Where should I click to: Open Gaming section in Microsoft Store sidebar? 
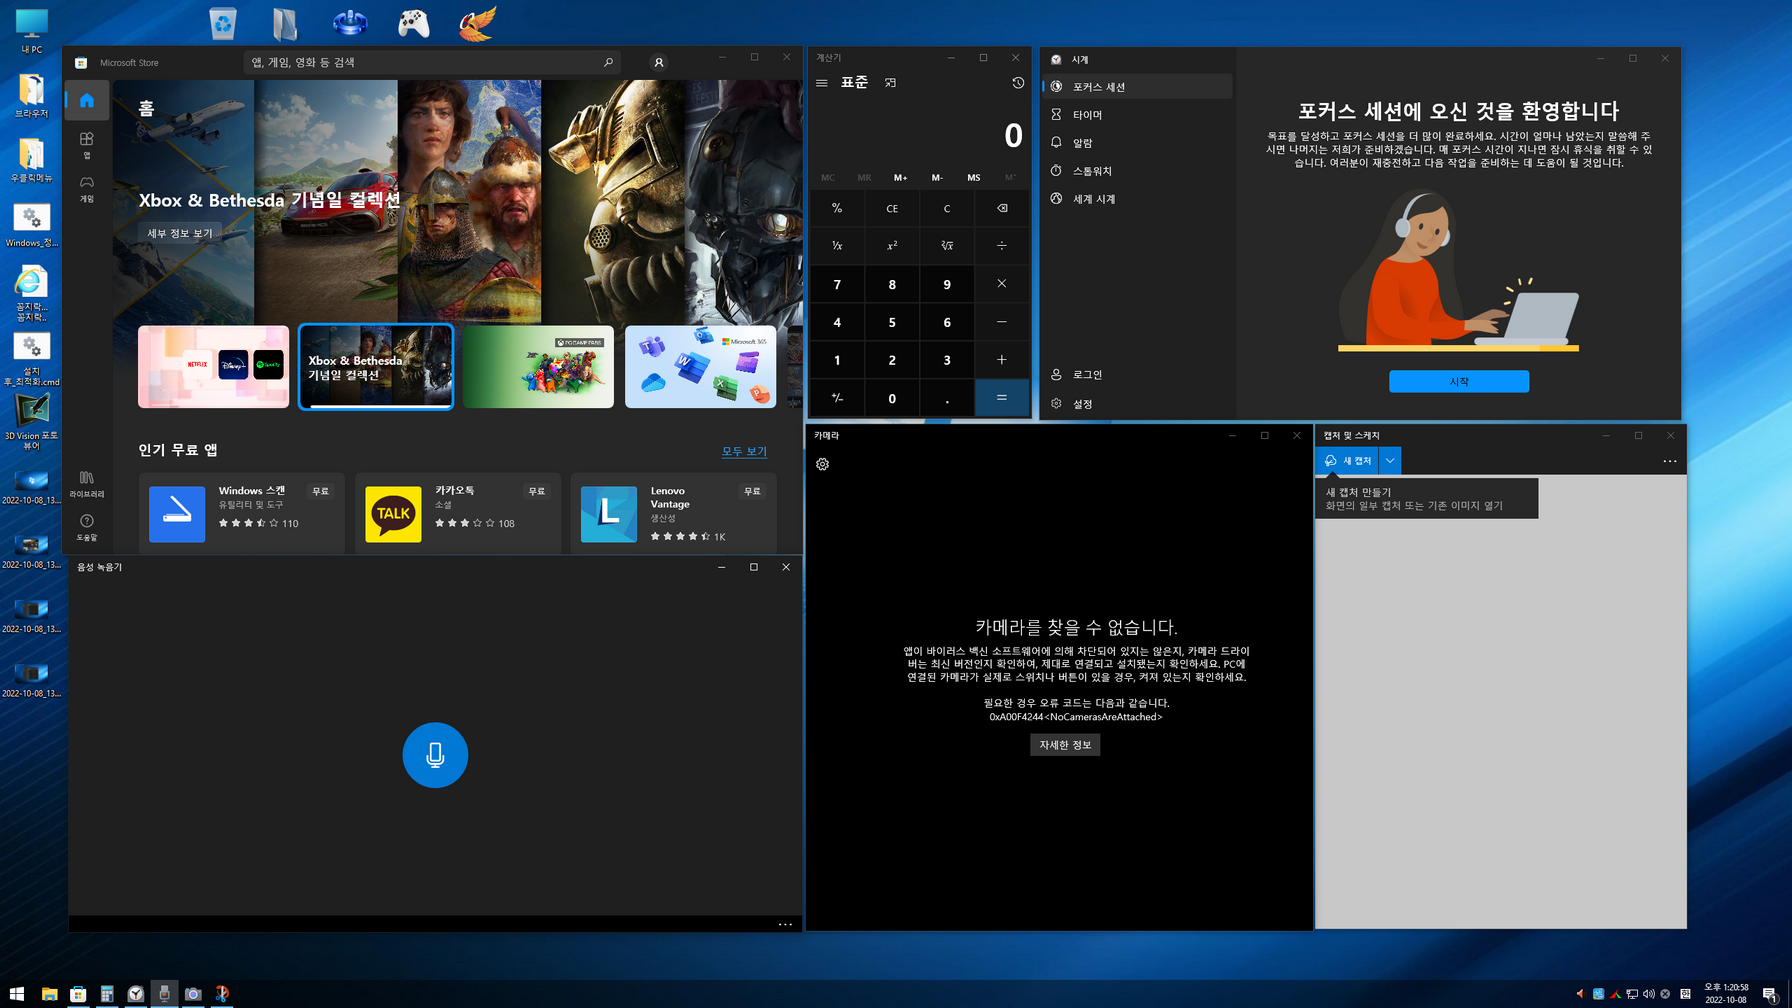click(87, 189)
